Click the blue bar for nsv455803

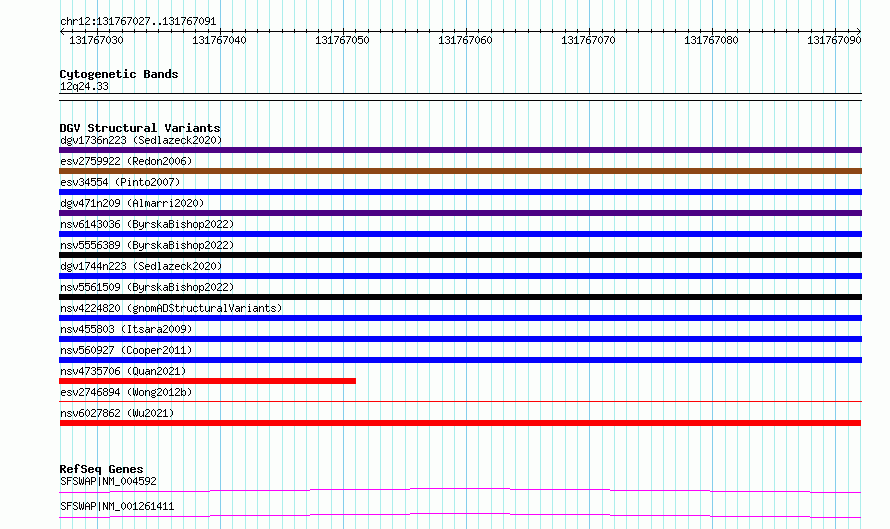tap(460, 339)
